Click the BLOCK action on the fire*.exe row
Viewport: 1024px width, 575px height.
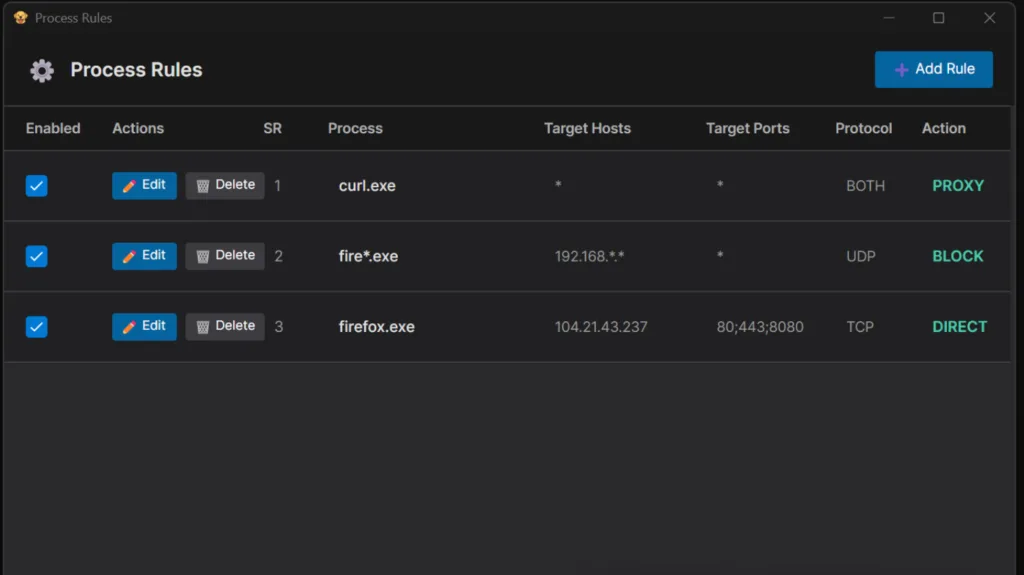(957, 256)
